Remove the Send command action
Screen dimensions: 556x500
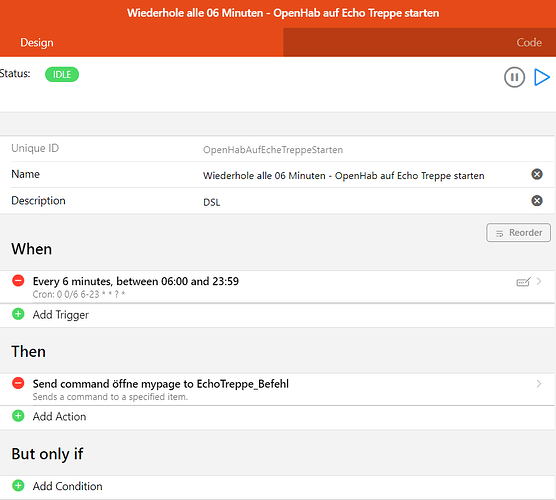point(18,383)
